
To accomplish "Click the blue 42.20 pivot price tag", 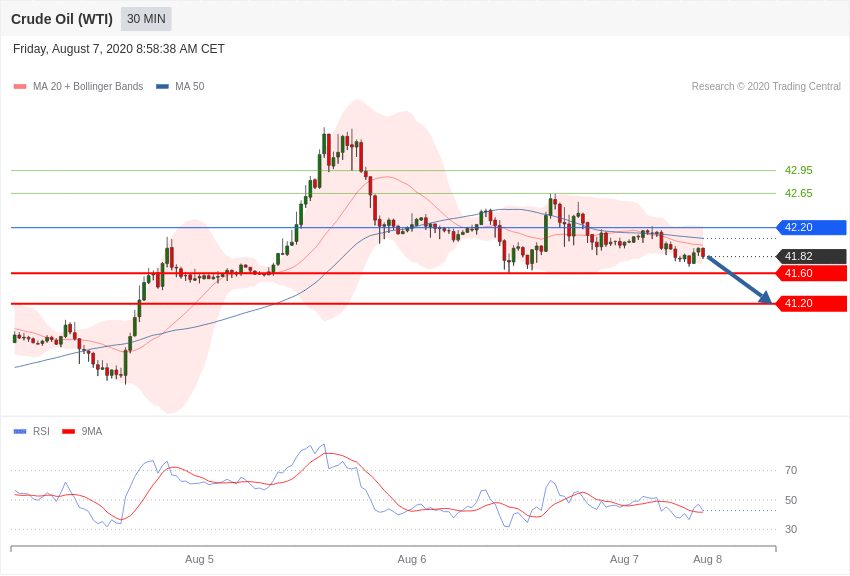I will 812,227.
